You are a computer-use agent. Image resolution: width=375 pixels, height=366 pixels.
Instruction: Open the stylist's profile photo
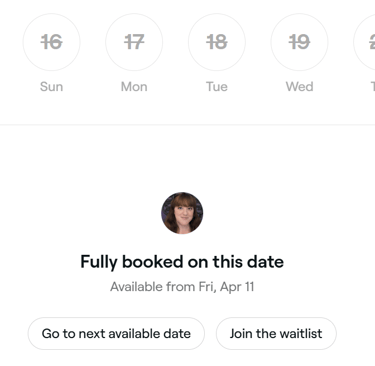182,213
